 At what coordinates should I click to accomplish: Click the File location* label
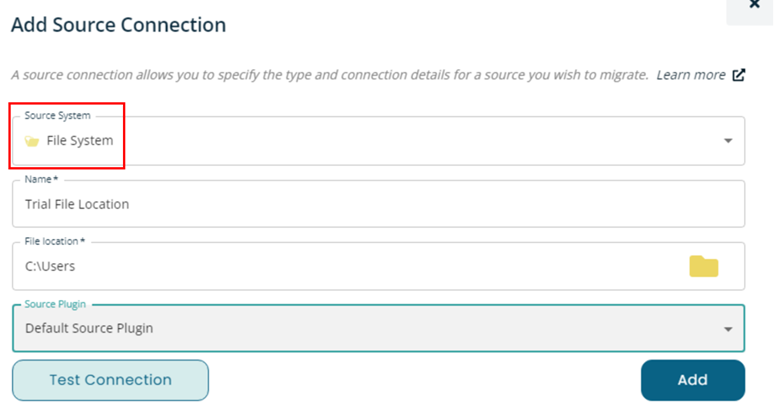click(55, 241)
